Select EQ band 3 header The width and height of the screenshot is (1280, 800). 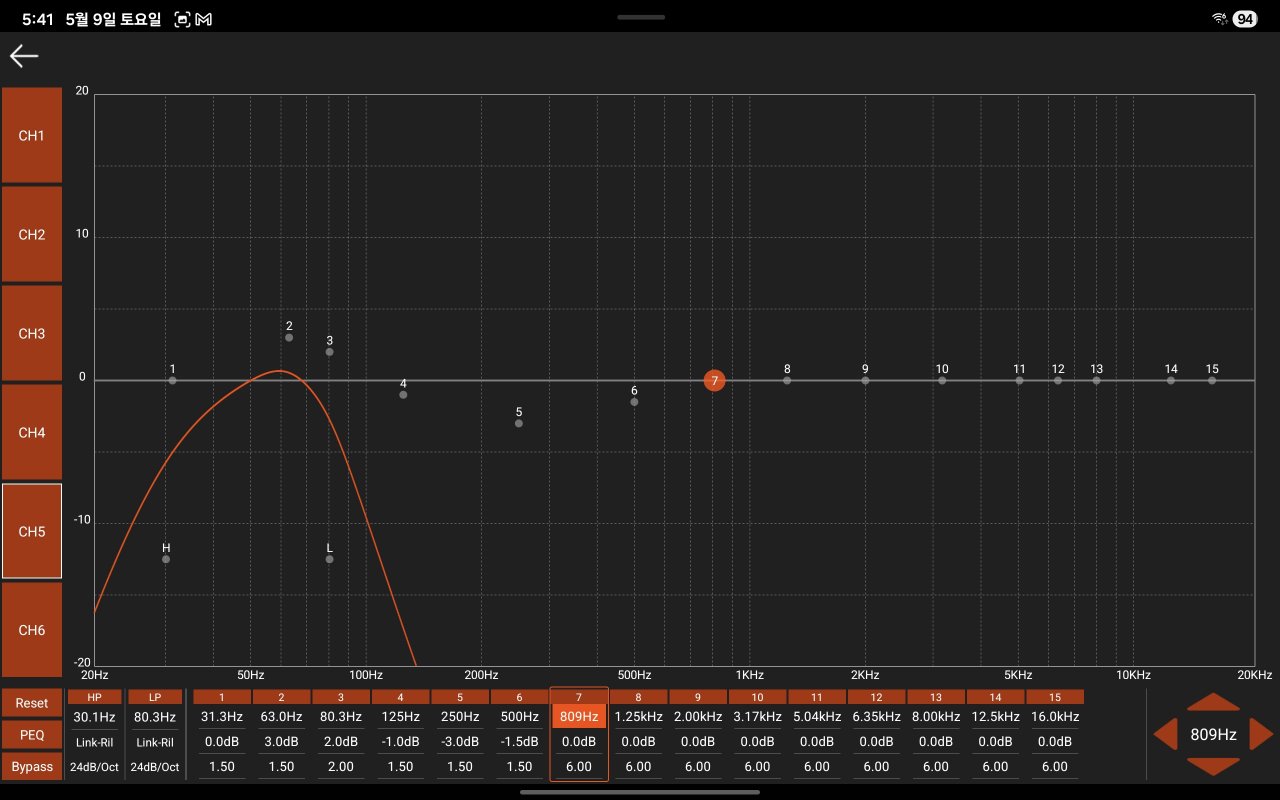click(341, 697)
